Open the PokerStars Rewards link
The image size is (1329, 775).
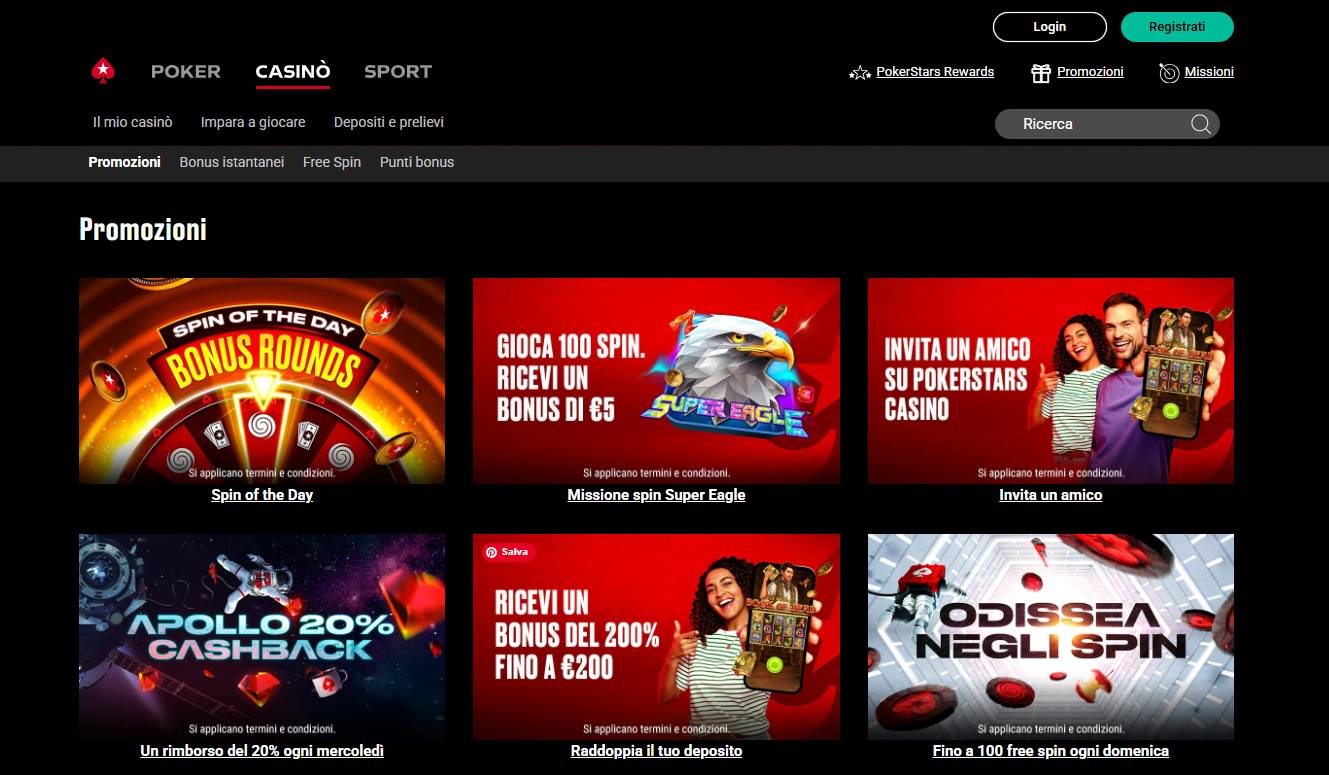pyautogui.click(x=935, y=72)
